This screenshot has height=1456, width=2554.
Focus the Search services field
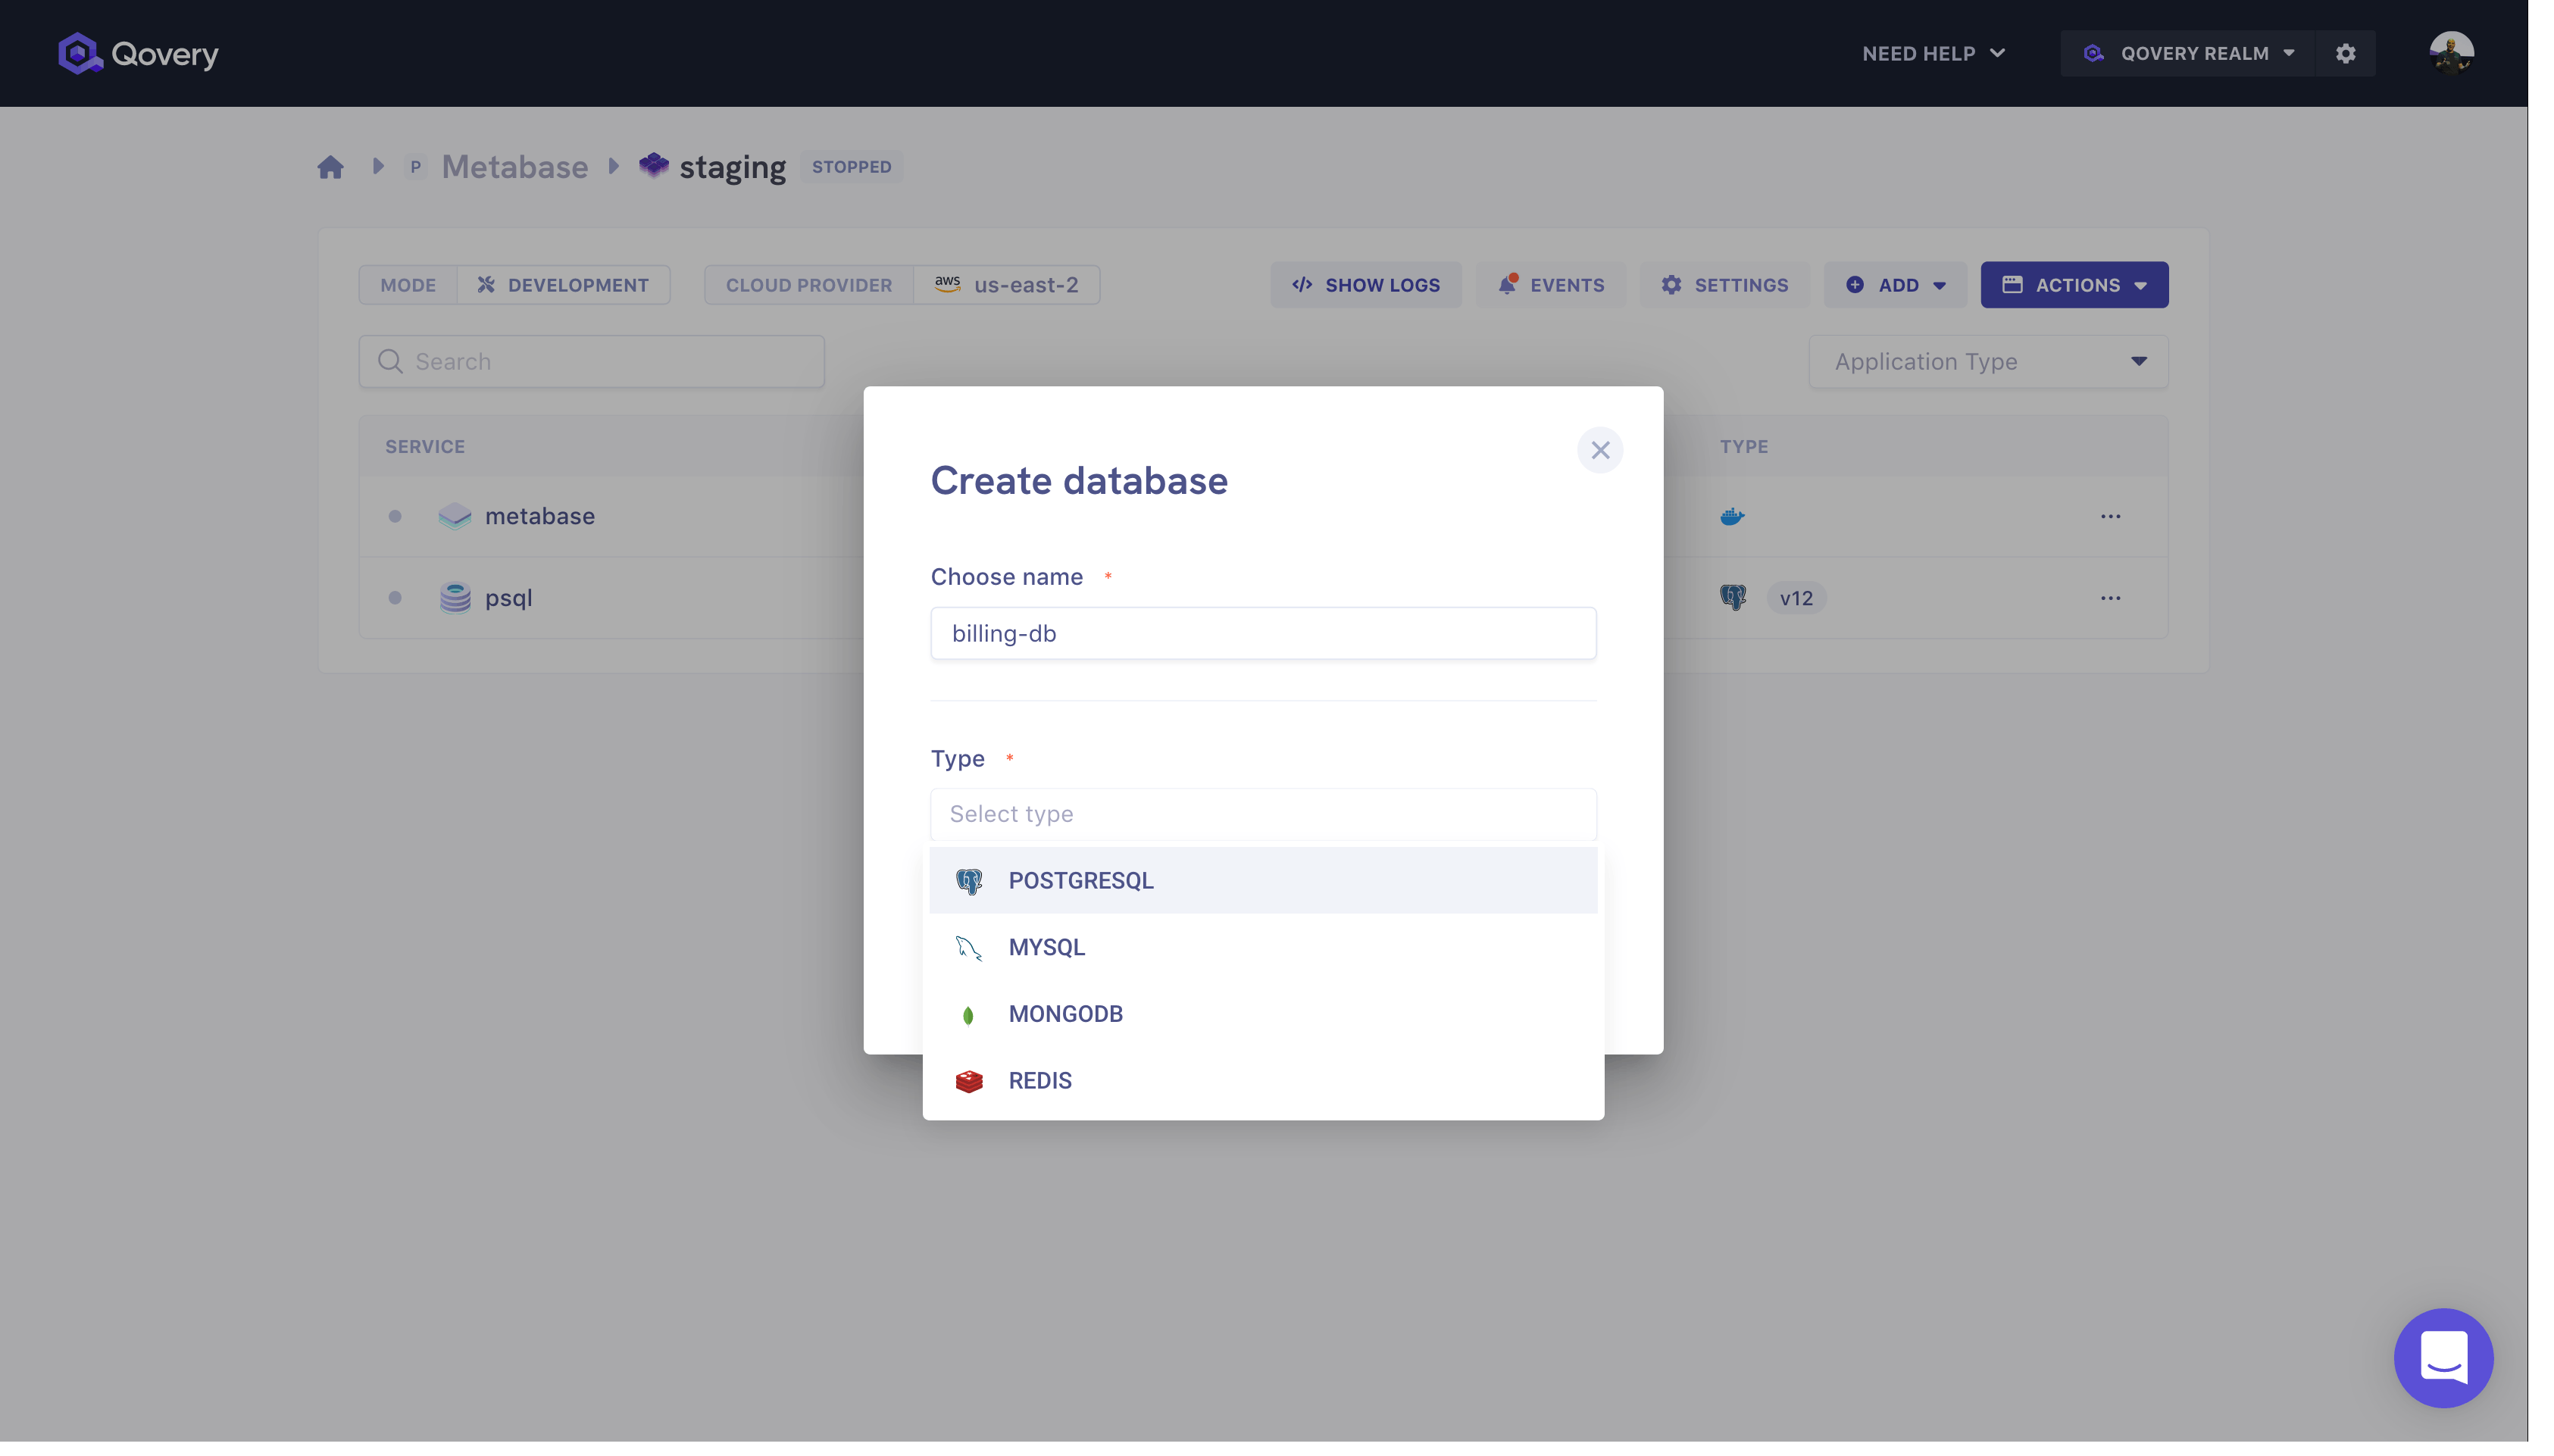[x=592, y=361]
